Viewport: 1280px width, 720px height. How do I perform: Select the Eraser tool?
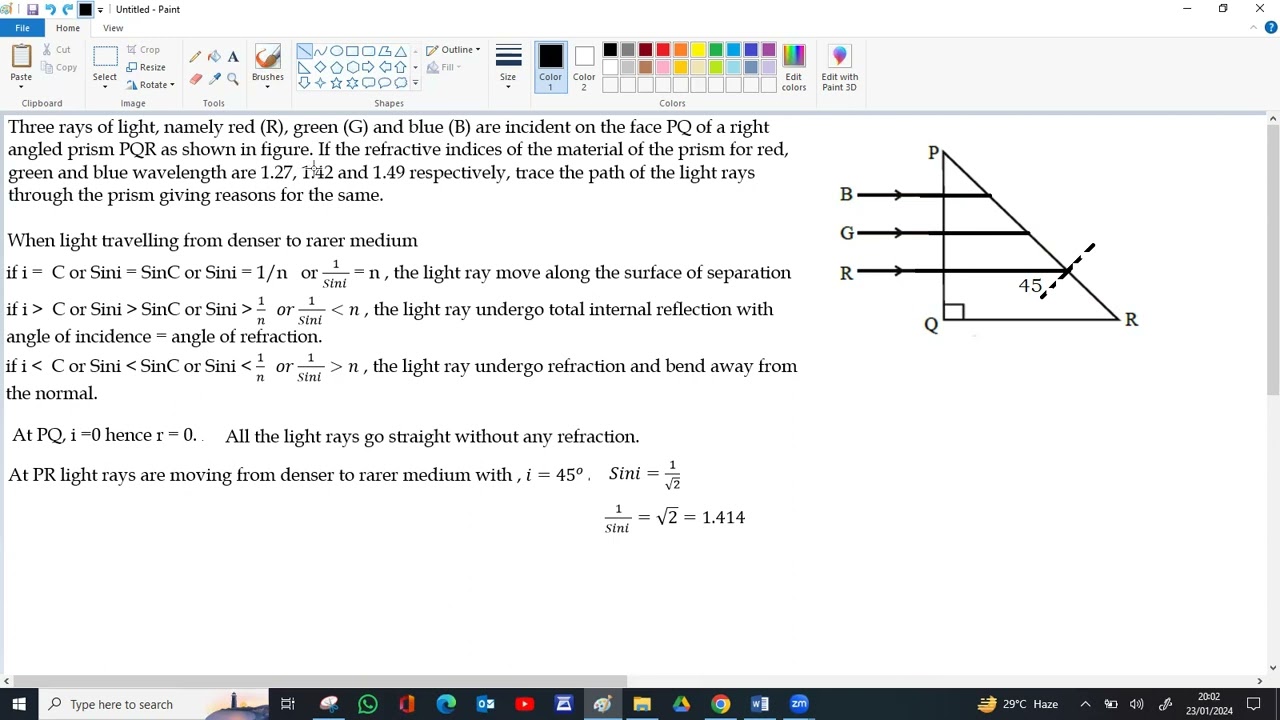pos(195,79)
